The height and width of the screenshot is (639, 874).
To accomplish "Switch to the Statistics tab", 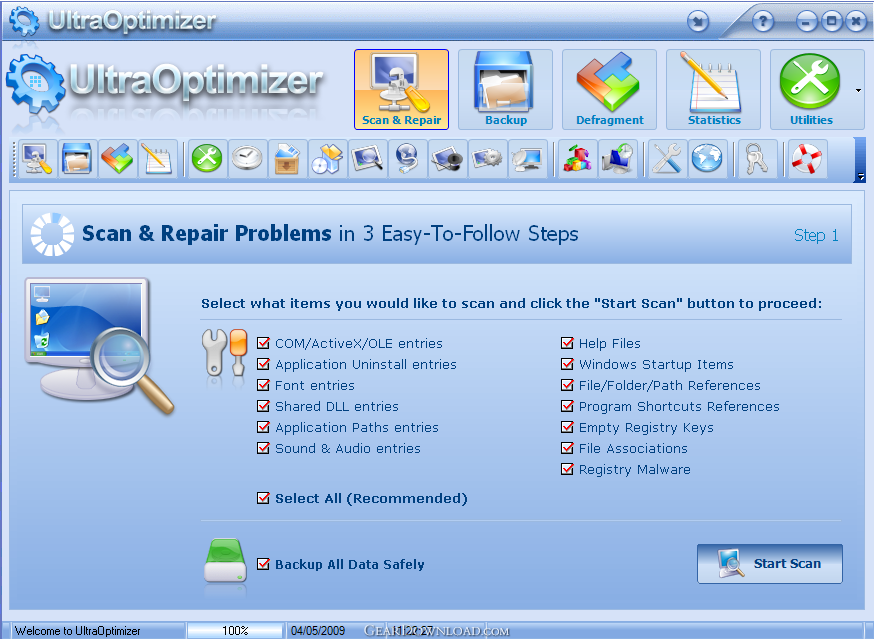I will tap(713, 89).
